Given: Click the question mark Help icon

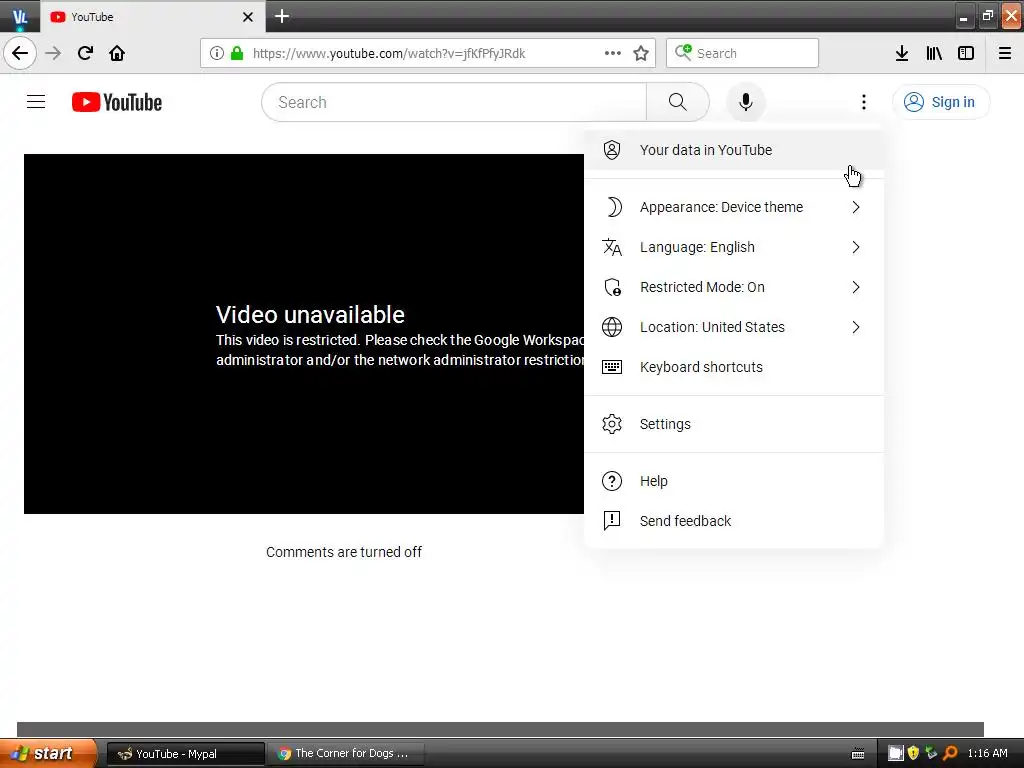Looking at the screenshot, I should click(612, 481).
